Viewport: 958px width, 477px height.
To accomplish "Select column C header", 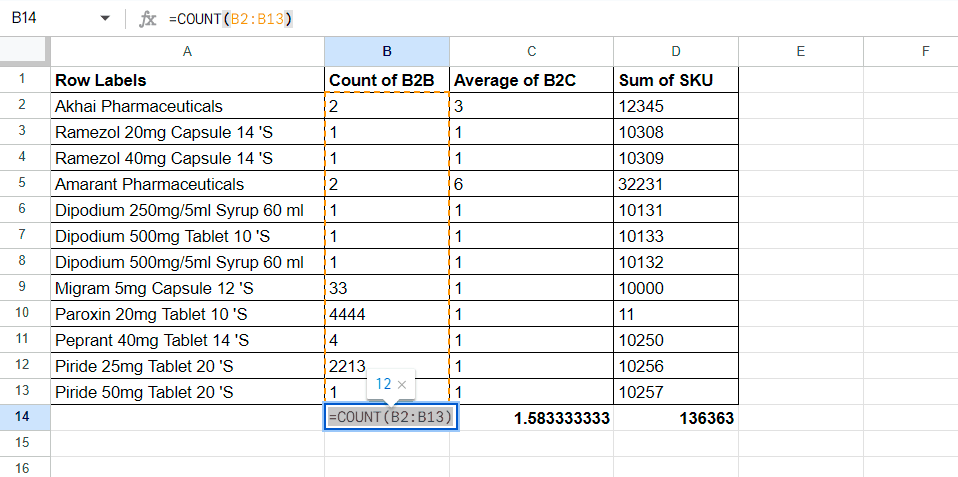I will click(532, 52).
